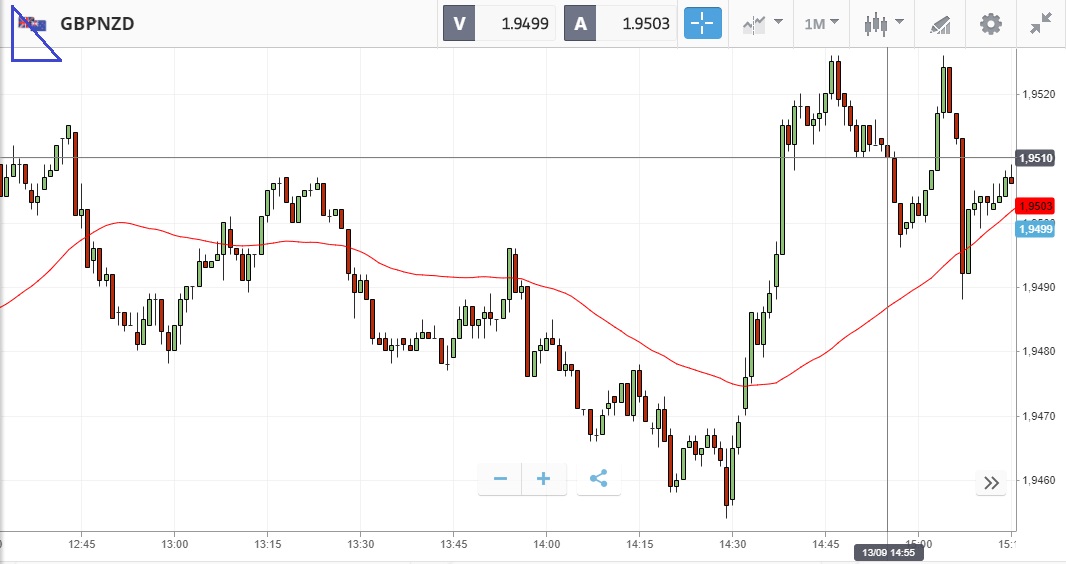Click the collapse chart arrows icon
Image resolution: width=1066 pixels, height=564 pixels.
(1041, 23)
